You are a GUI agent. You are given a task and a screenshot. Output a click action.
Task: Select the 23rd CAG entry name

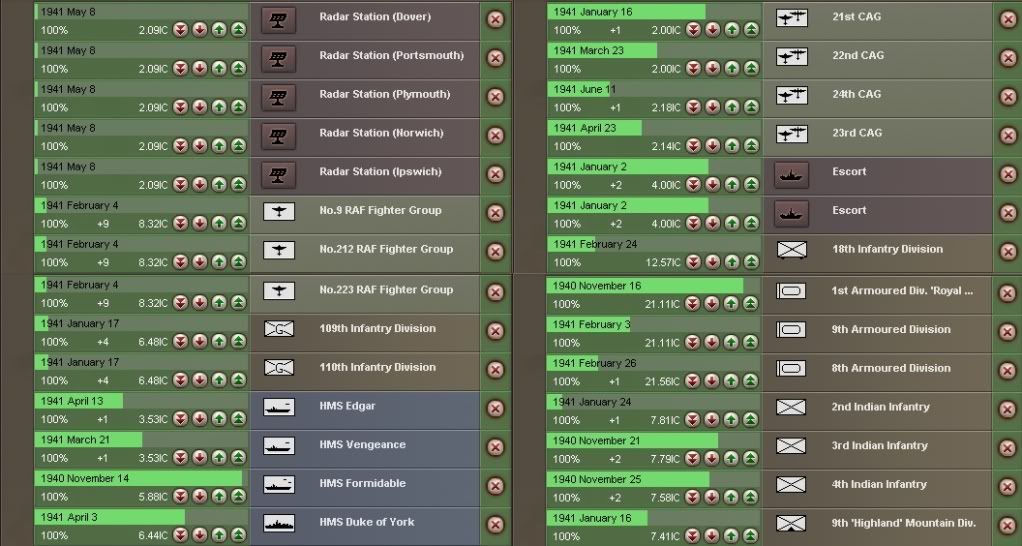tap(856, 132)
